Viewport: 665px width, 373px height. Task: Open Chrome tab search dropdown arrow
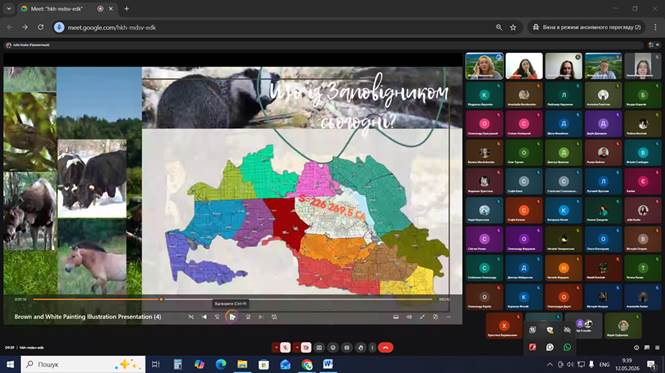click(9, 8)
